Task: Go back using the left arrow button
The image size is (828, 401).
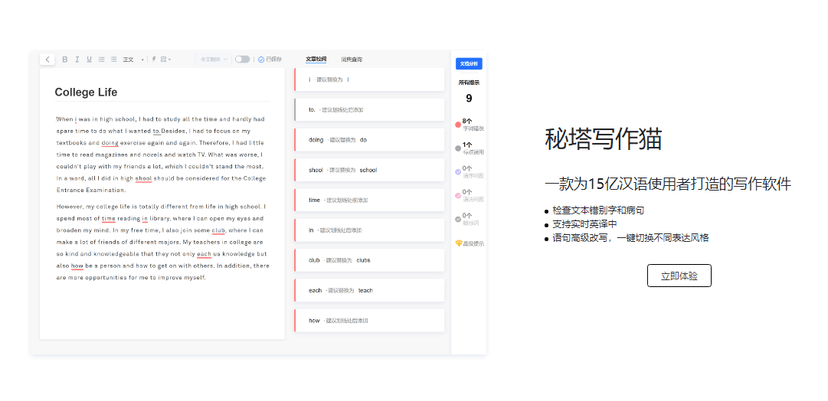Action: (48, 59)
